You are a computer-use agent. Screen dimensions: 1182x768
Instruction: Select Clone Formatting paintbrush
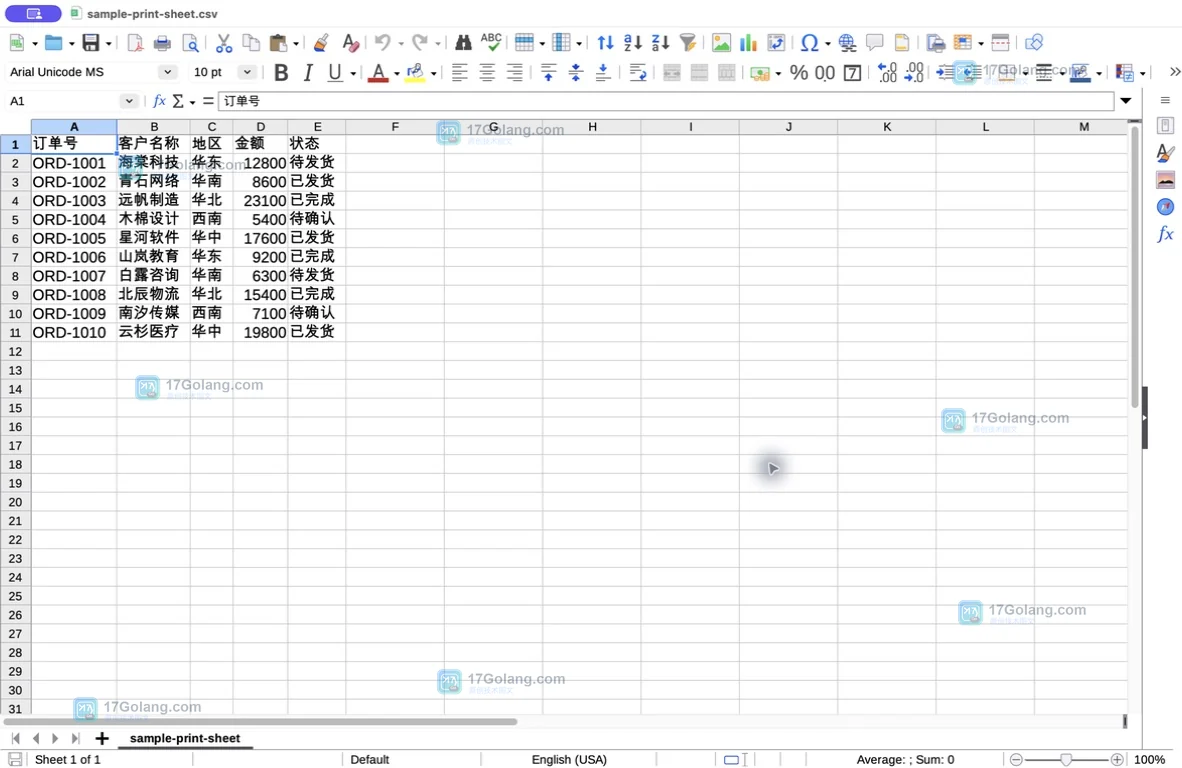click(x=321, y=43)
